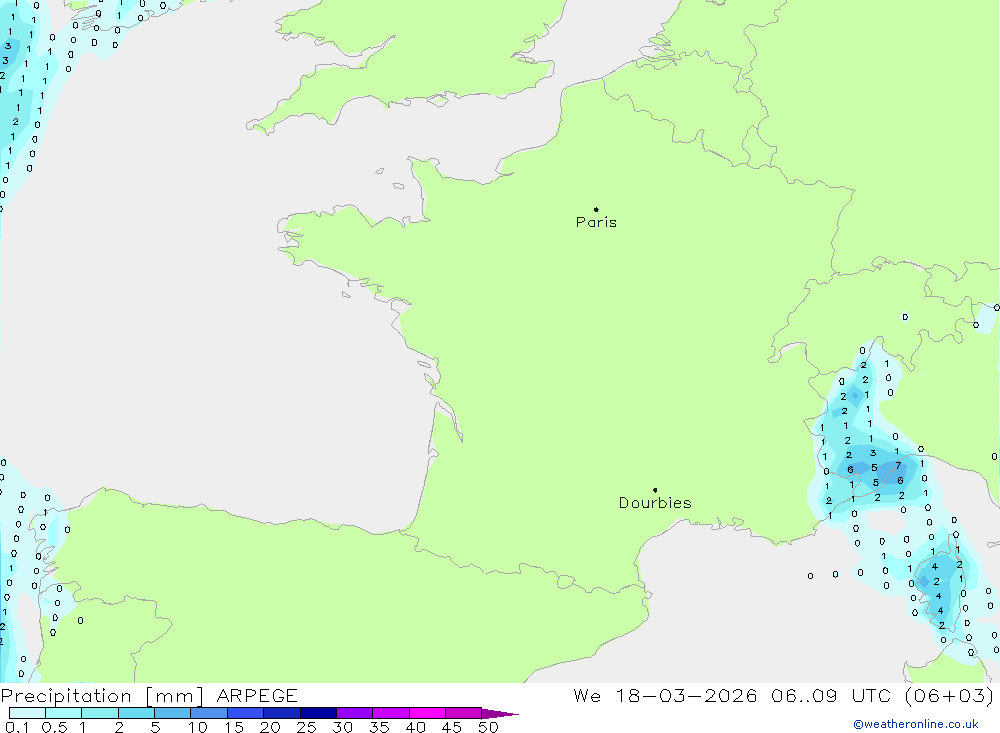1000x733 pixels.
Task: Select the 5 to 10 mm blue legend swatch
Action: 172,713
